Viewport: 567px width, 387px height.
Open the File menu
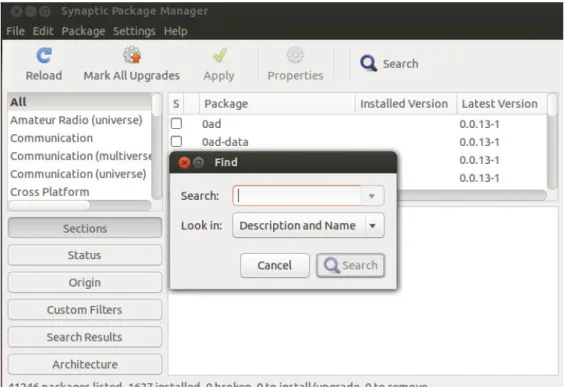16,31
